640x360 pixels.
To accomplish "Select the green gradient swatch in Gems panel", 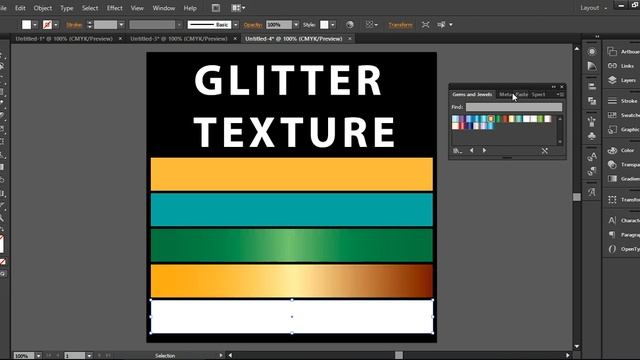I will (x=498, y=119).
